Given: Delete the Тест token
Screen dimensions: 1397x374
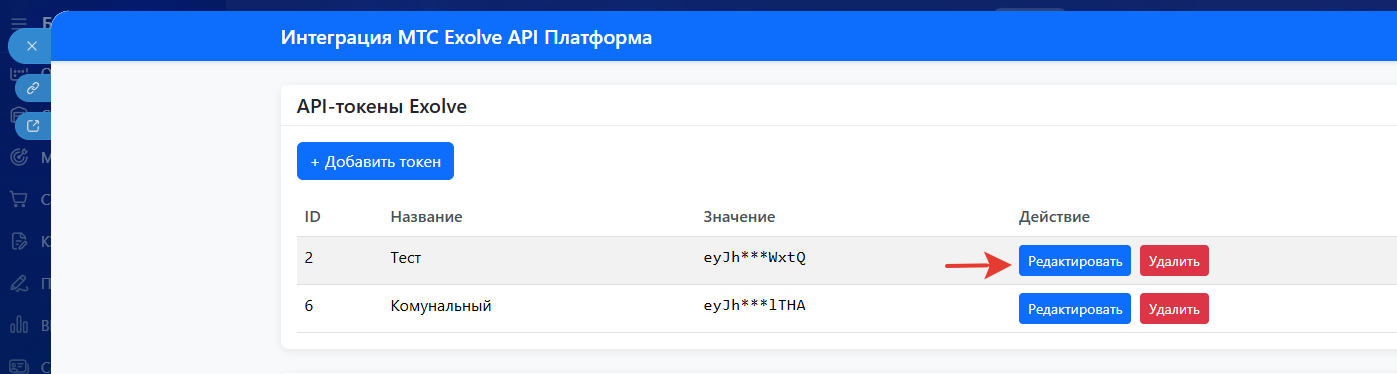Looking at the screenshot, I should click(1174, 260).
